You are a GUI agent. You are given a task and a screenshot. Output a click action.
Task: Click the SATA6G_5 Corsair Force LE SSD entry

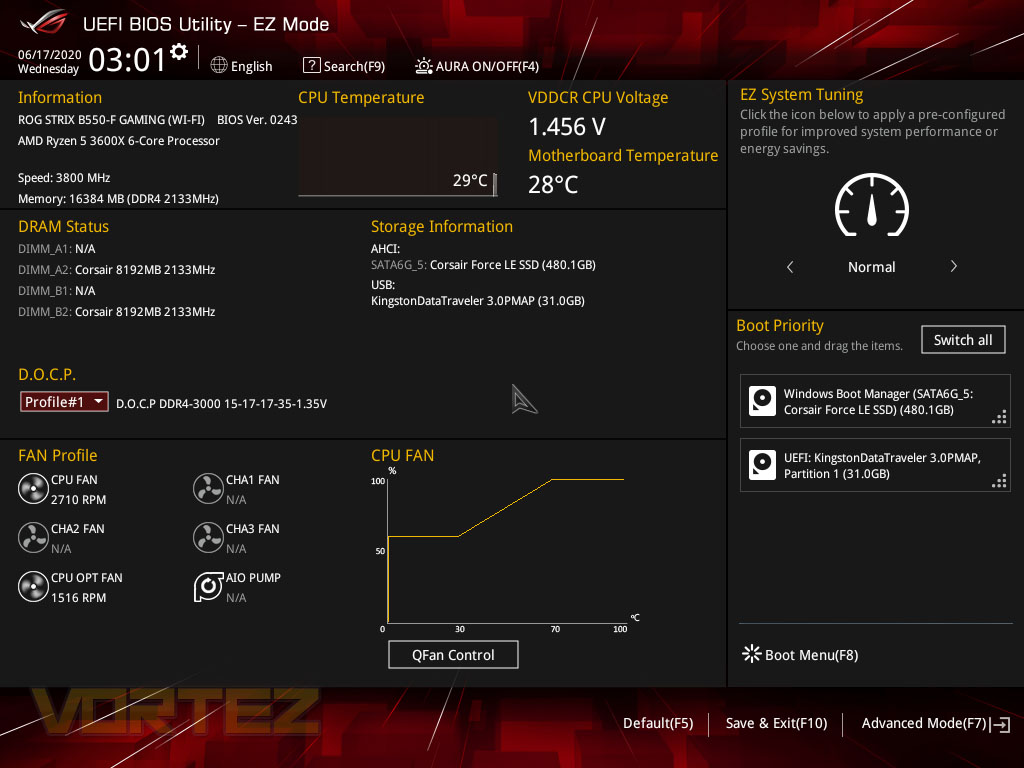[x=483, y=264]
